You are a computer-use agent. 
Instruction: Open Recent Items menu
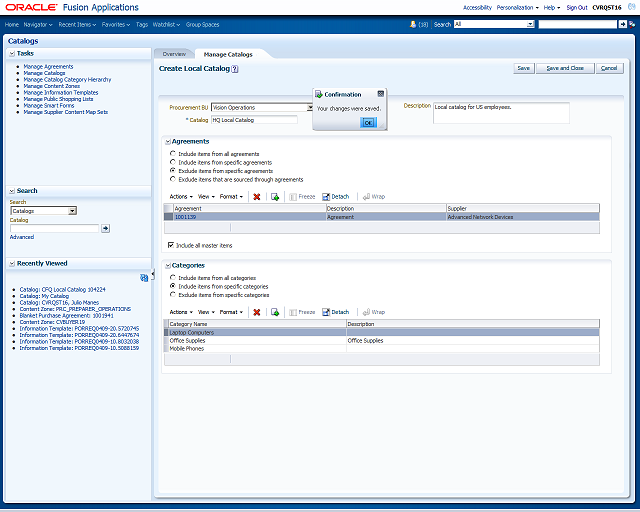77,24
